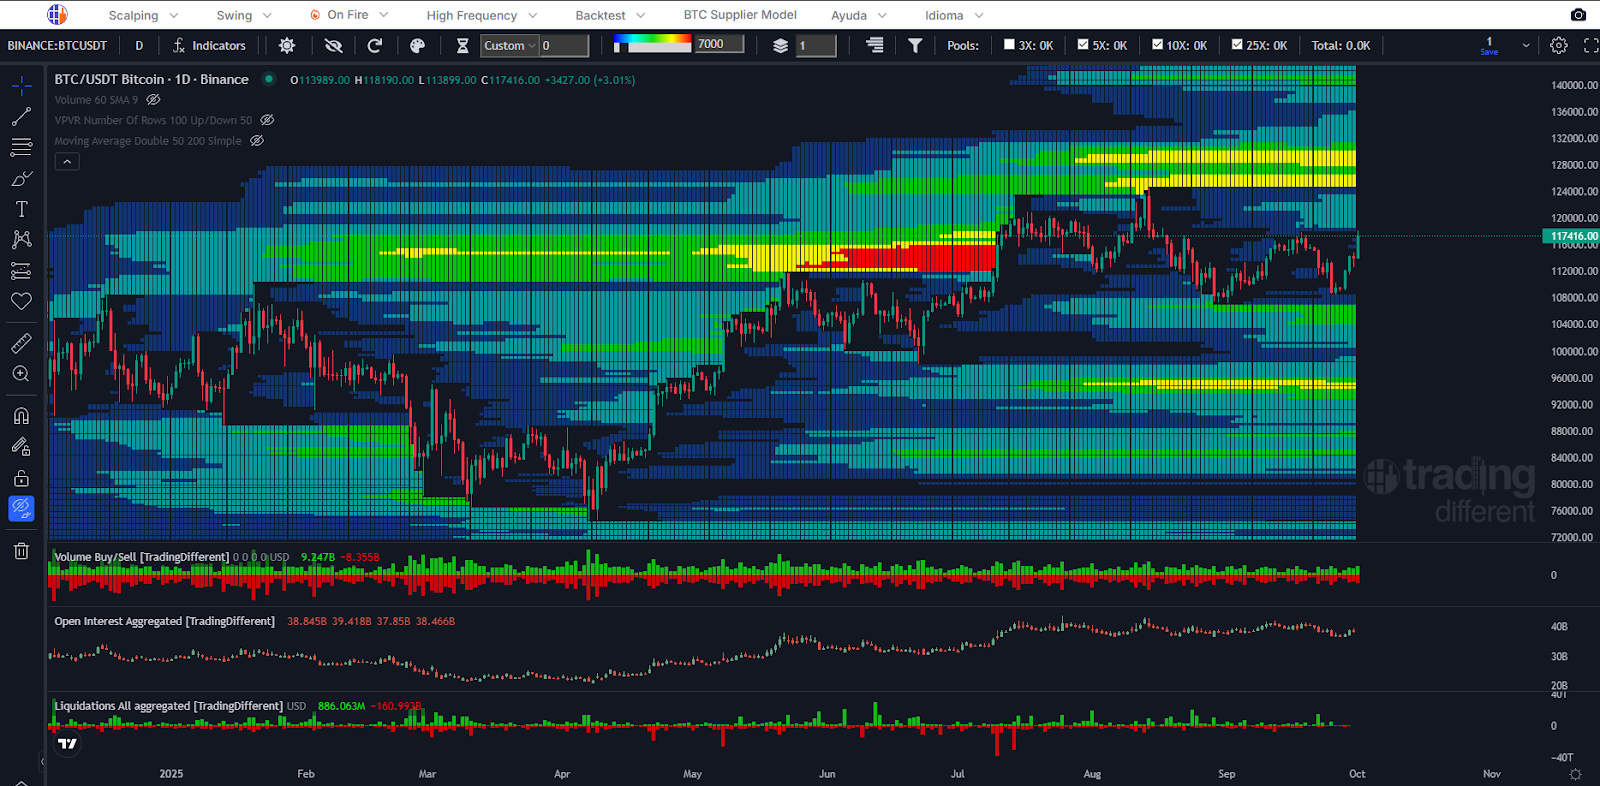Change the BINANCE:BTCUSDT symbol
The height and width of the screenshot is (786, 1600).
click(x=57, y=45)
